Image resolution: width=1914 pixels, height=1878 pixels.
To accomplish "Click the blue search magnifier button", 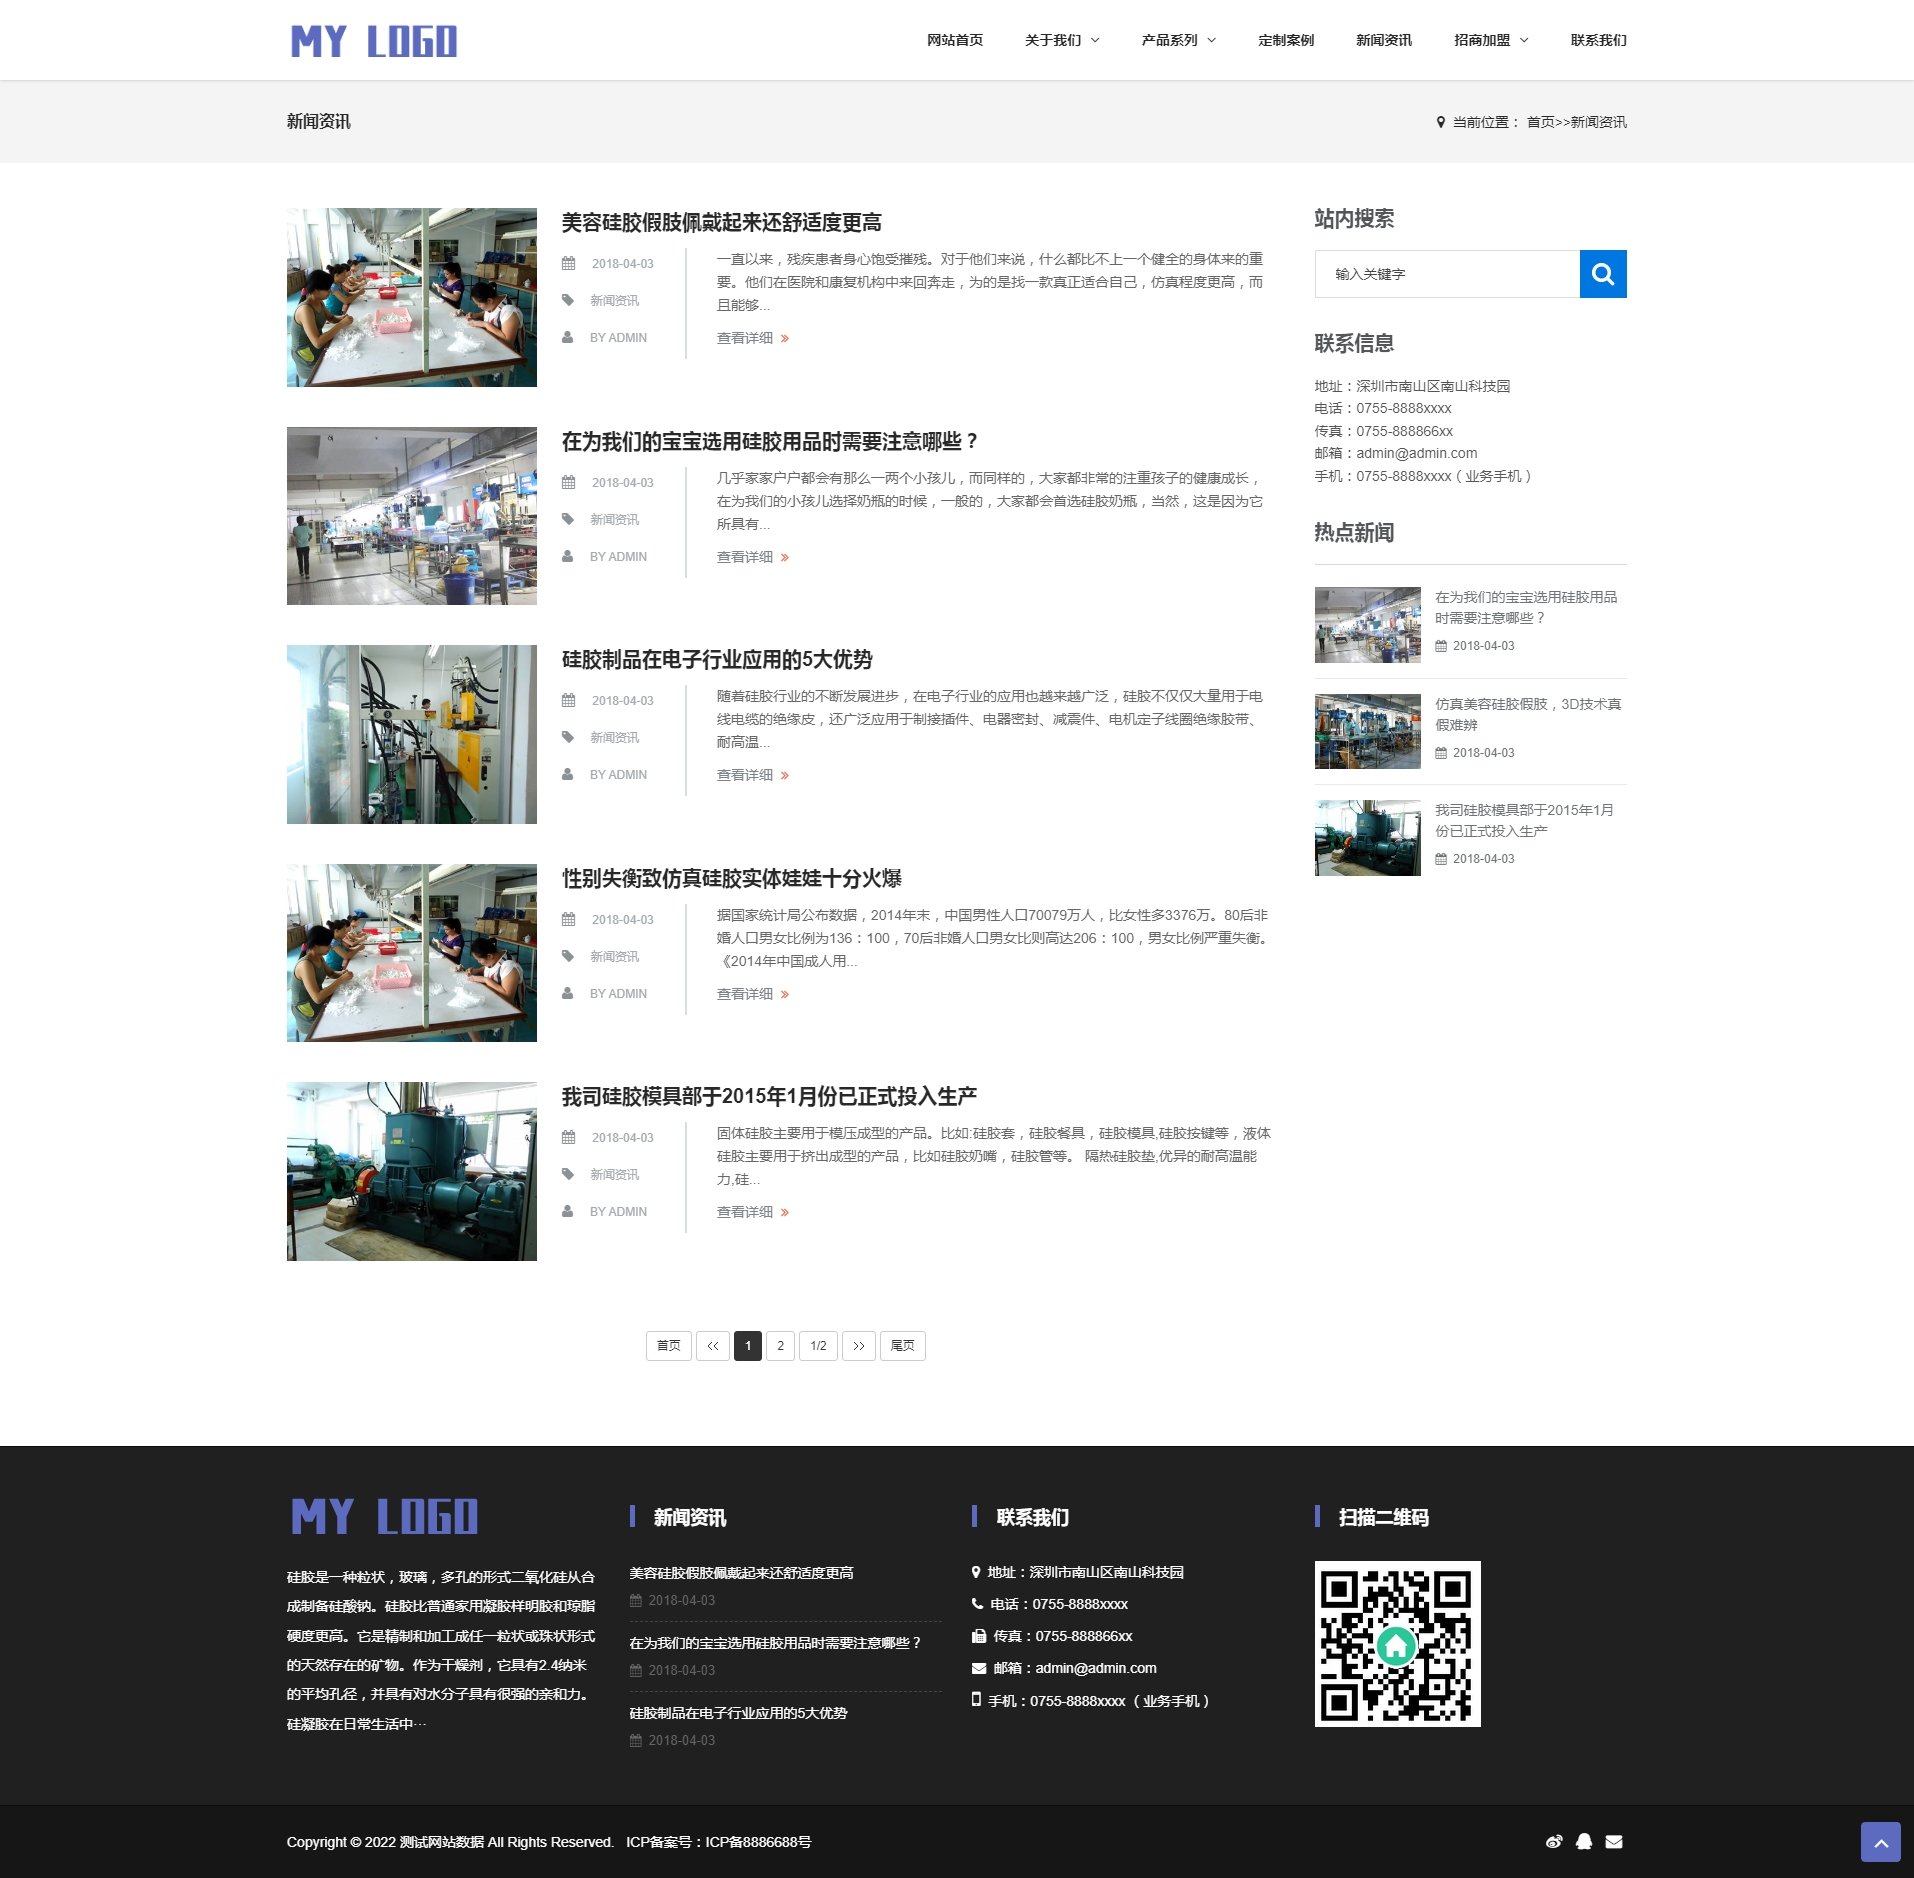I will (1602, 274).
